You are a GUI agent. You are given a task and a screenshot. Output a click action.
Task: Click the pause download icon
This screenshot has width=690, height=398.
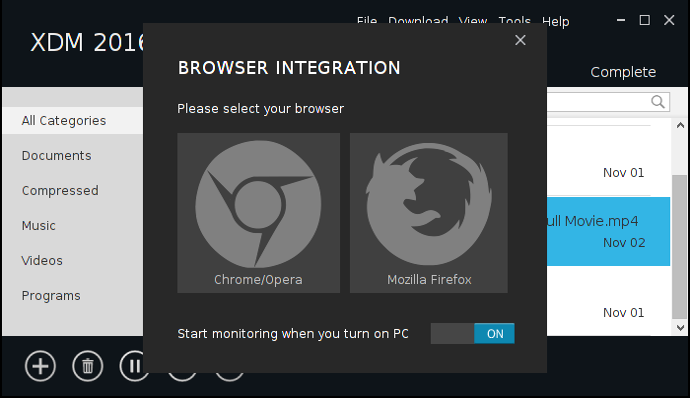pos(133,366)
